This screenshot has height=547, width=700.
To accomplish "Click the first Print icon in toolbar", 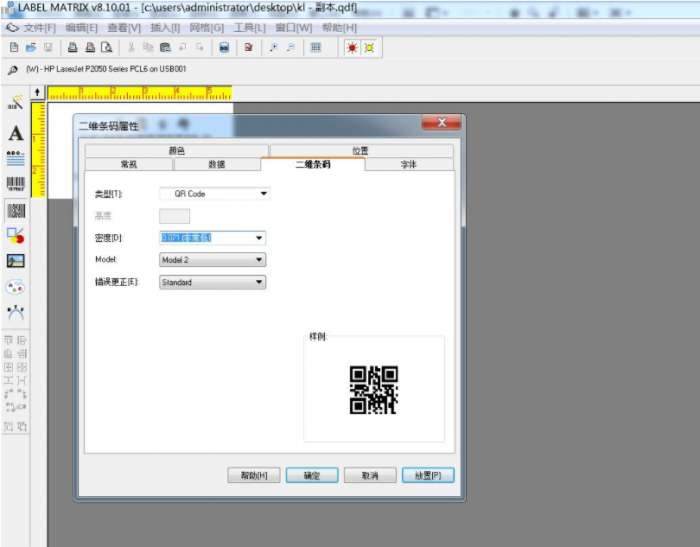I will [x=72, y=47].
